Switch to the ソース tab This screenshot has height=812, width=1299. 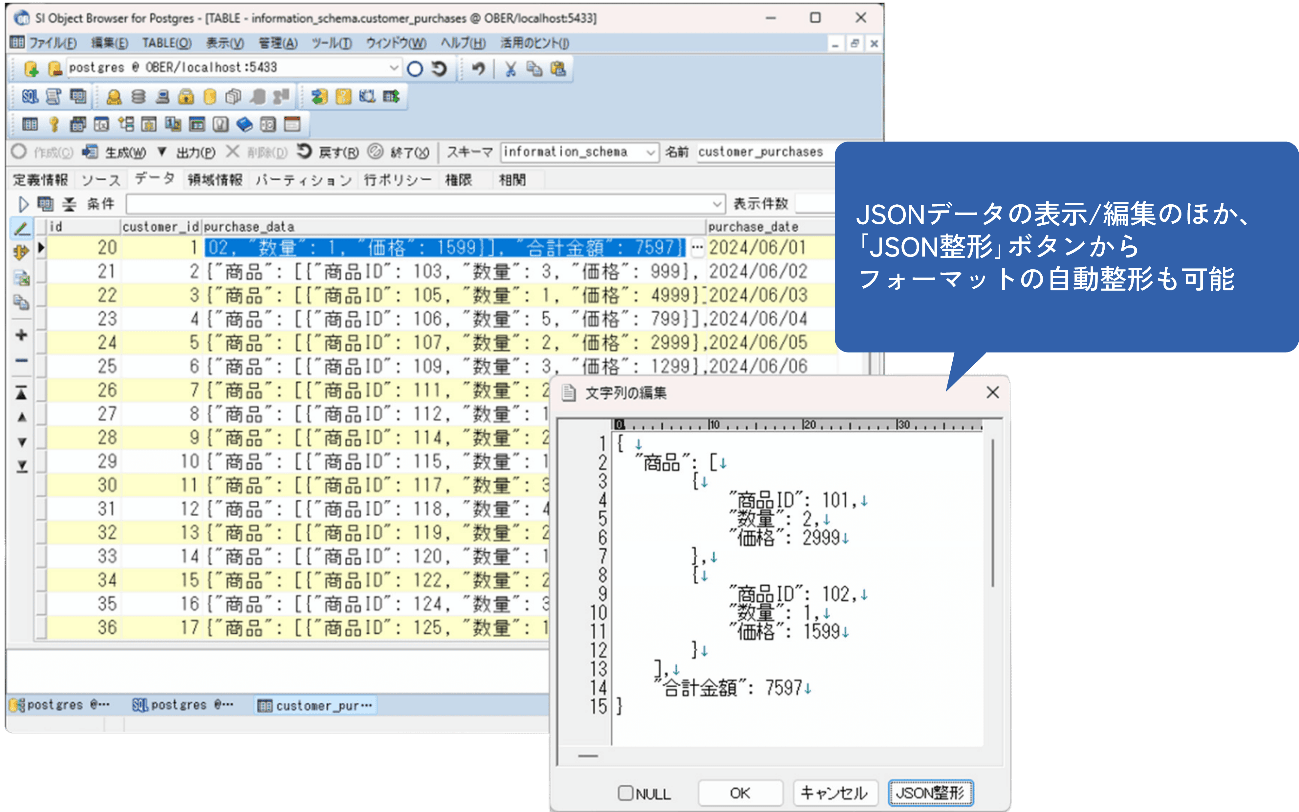(100, 180)
